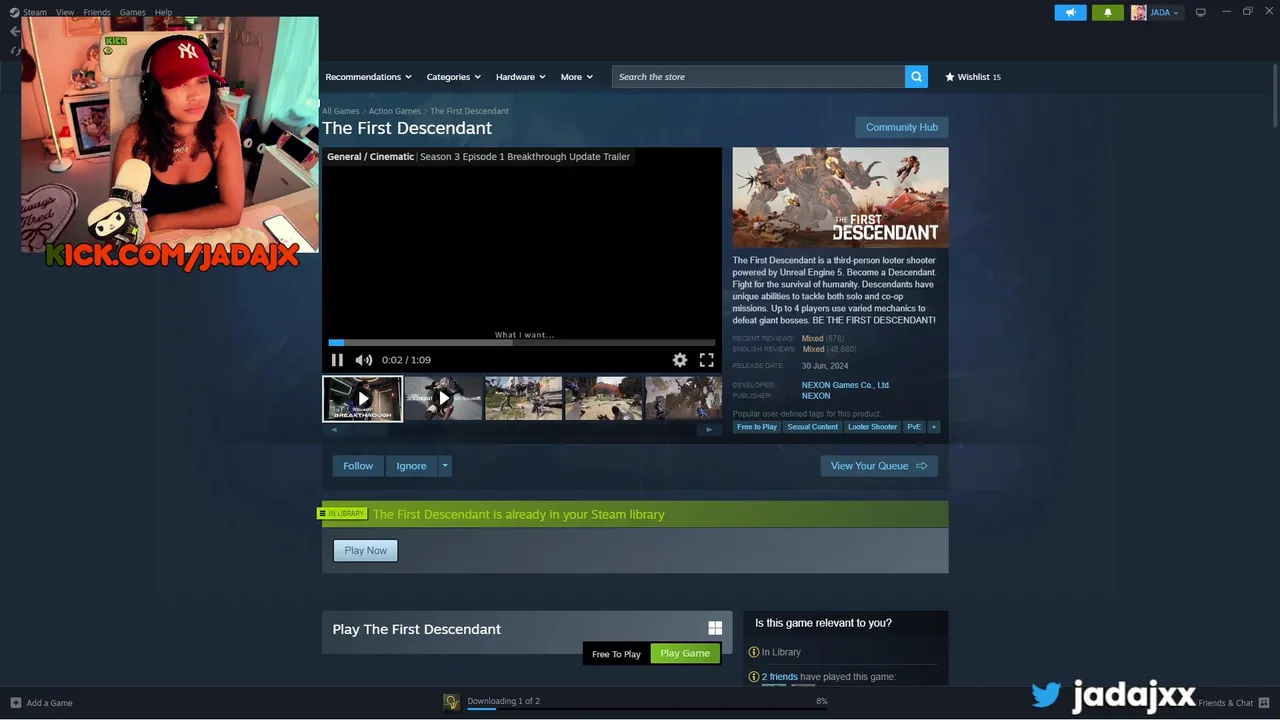1280x720 pixels.
Task: Expand the Recommendations dropdown
Action: click(x=368, y=77)
